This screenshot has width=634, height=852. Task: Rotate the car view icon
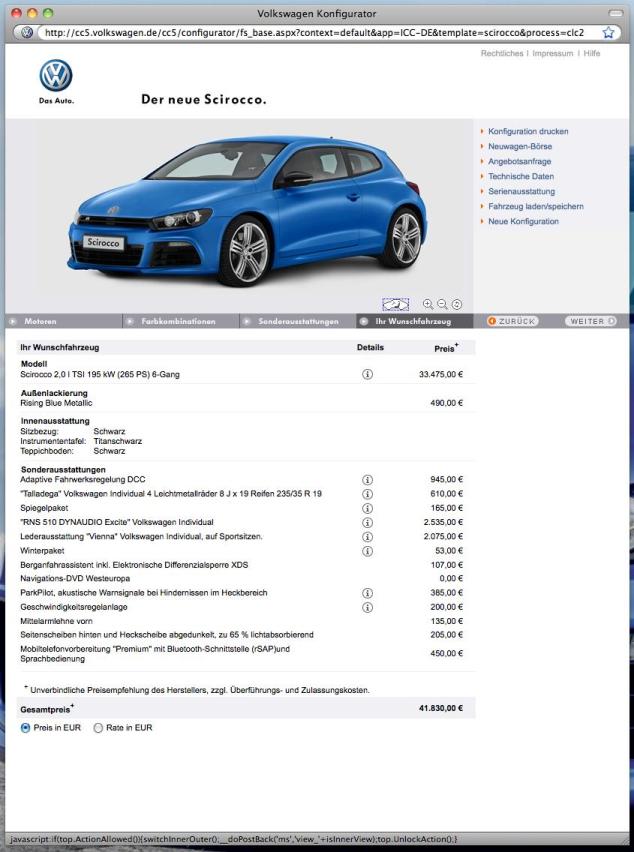(457, 304)
